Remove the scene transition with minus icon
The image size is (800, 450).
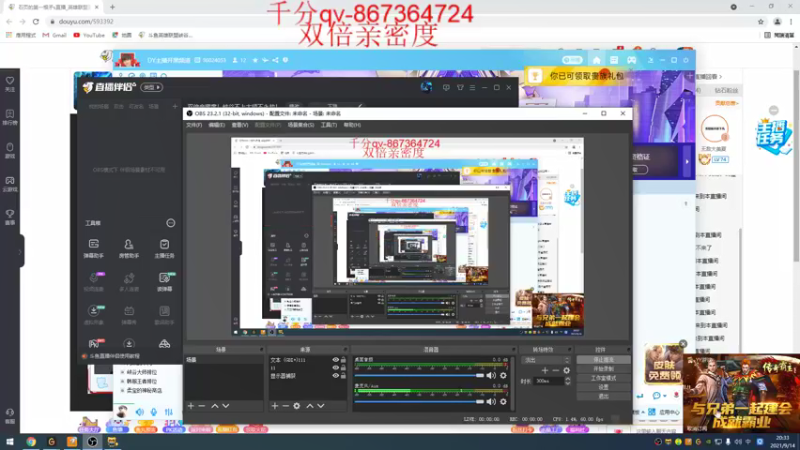tap(556, 370)
